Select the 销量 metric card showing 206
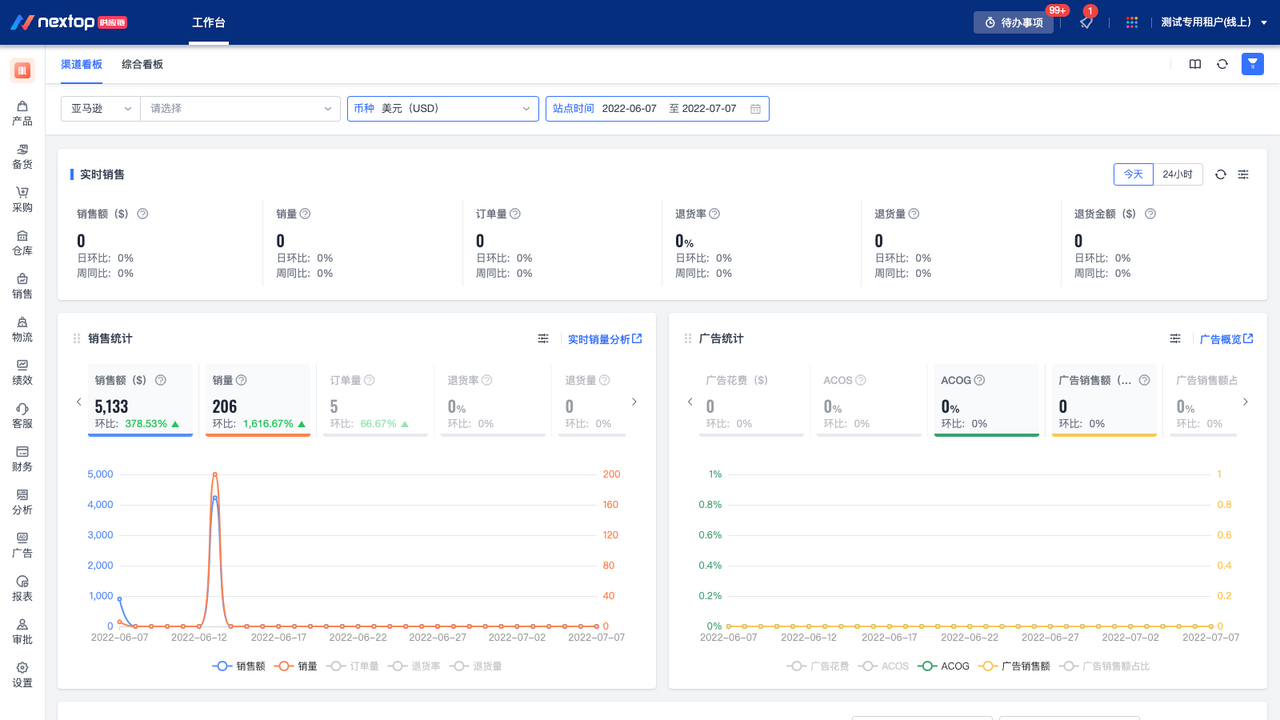1280x720 pixels. click(258, 401)
